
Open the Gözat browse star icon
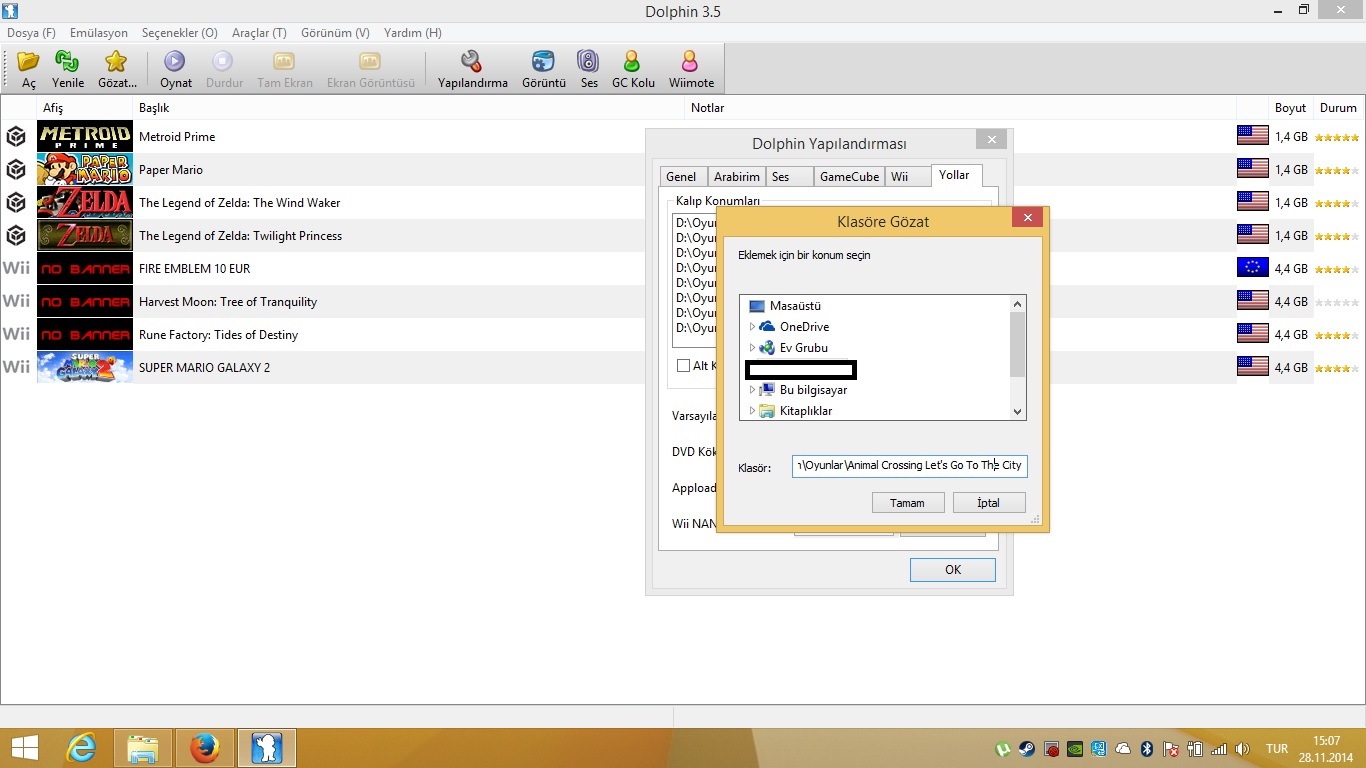[x=117, y=62]
